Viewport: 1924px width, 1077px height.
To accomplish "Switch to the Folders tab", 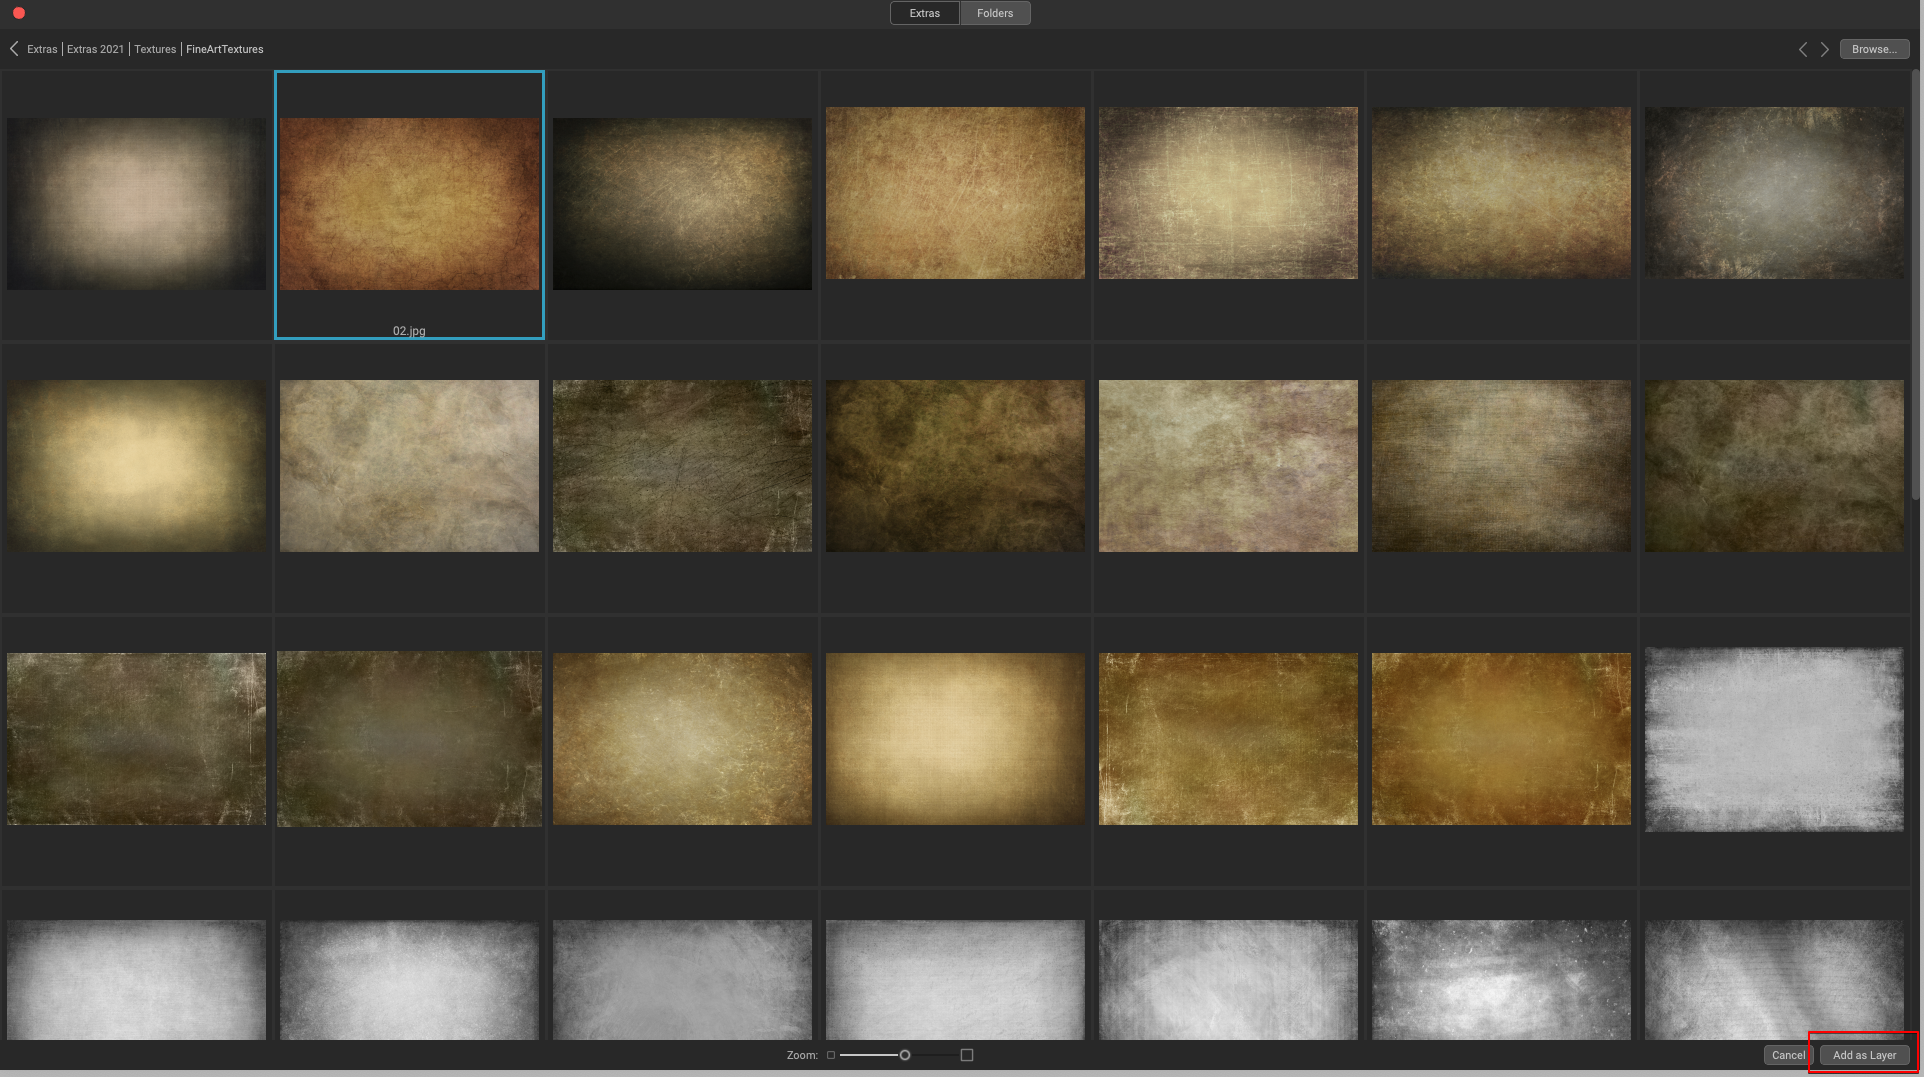I will 995,13.
